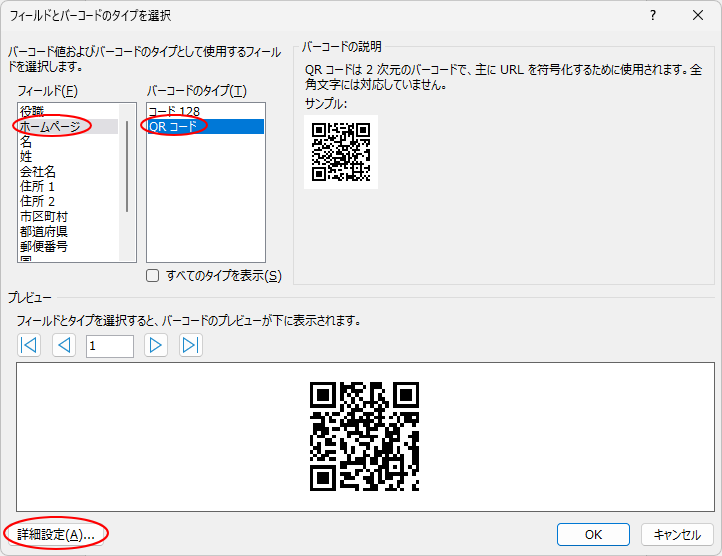722x556 pixels.
Task: Click the キャンセル button
Action: coord(677,534)
